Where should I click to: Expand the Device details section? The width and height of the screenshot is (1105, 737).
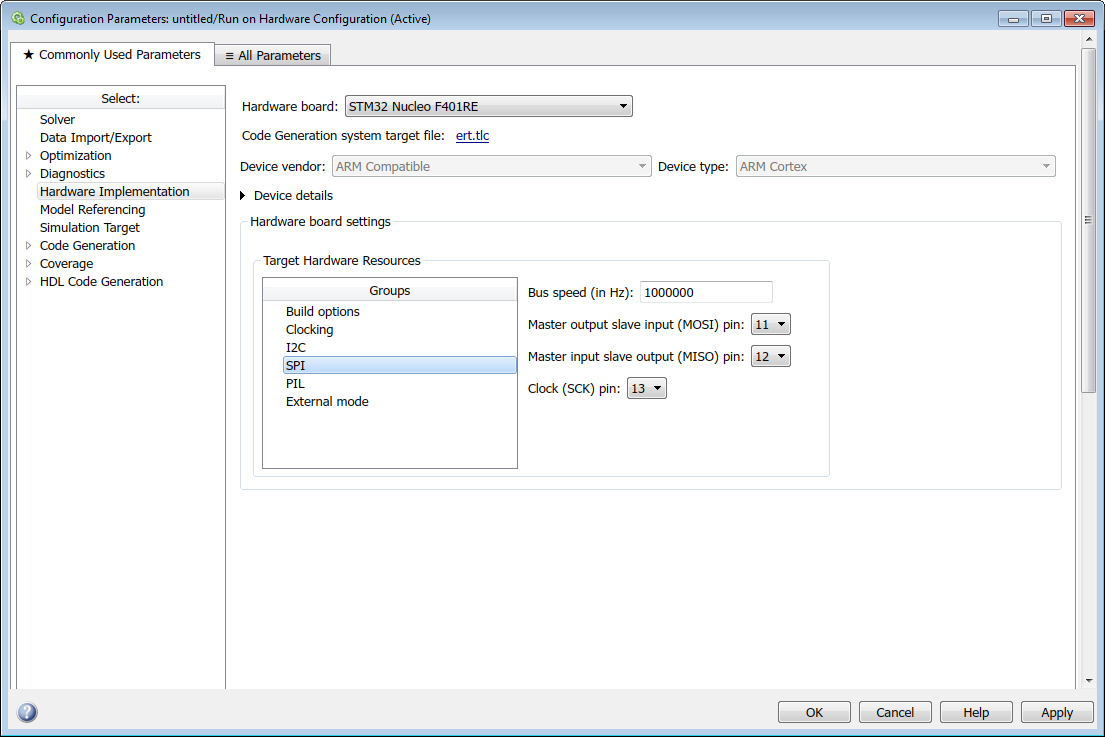coord(243,196)
